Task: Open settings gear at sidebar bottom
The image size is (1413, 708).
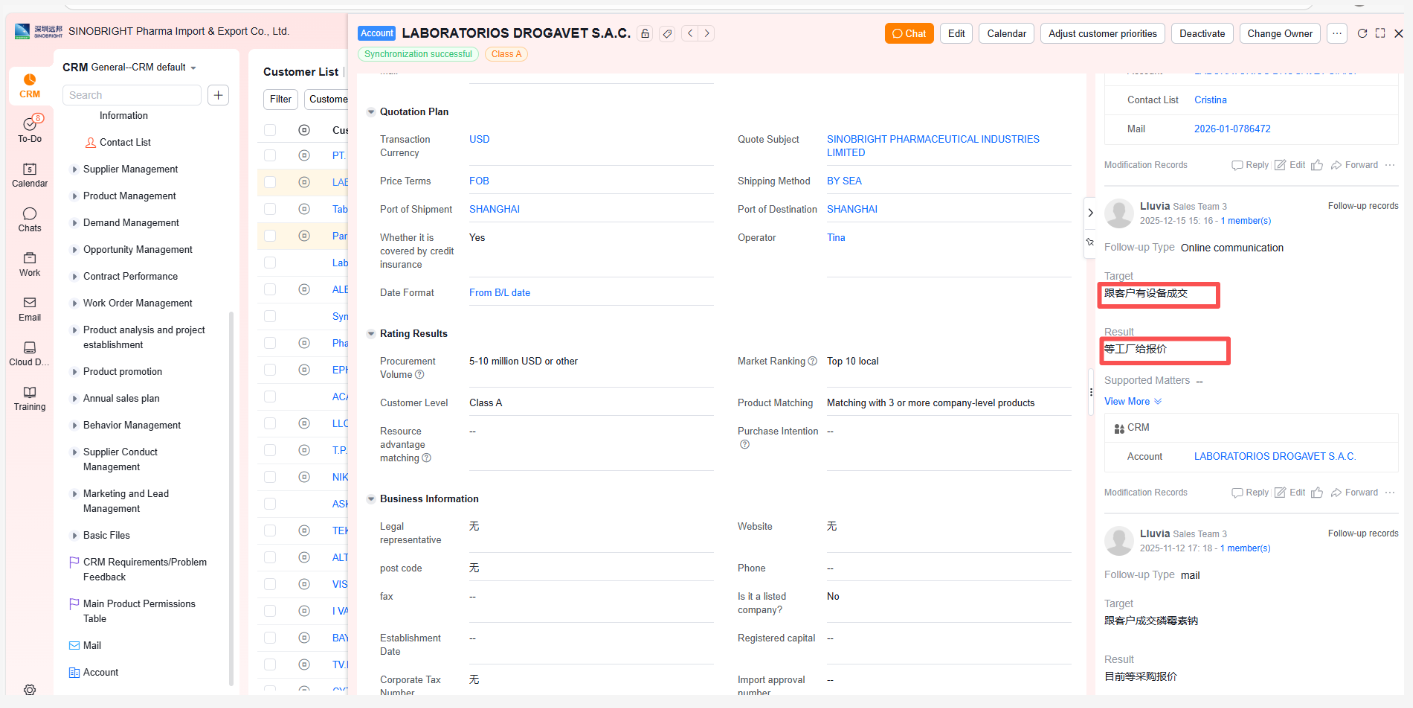Action: (29, 689)
